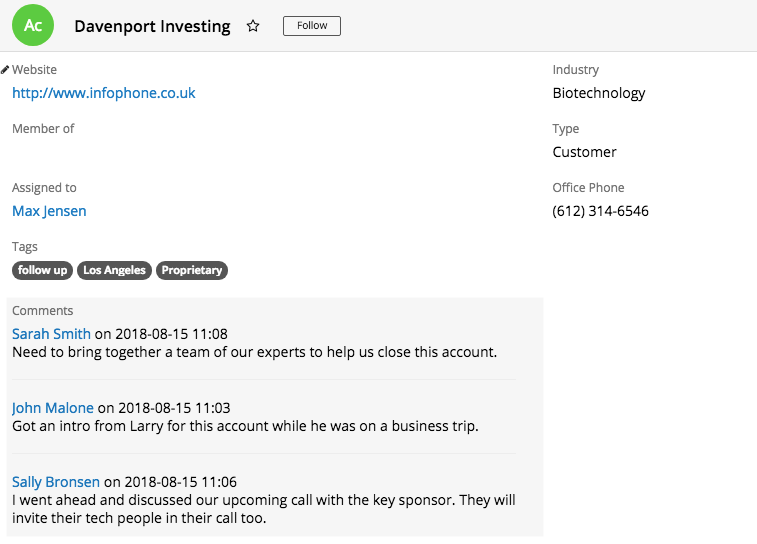The width and height of the screenshot is (757, 544).
Task: Click the Customer type value
Action: [x=584, y=152]
